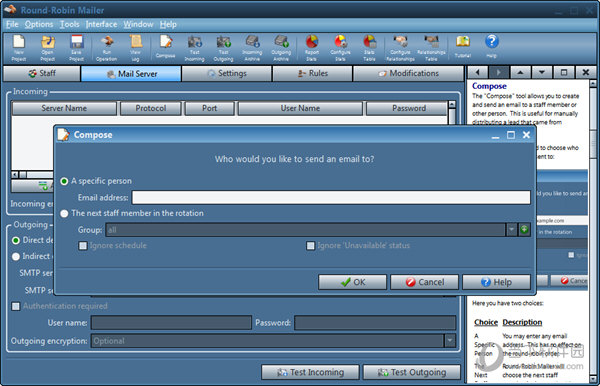
Task: Switch to the Modifications tab
Action: click(x=408, y=73)
